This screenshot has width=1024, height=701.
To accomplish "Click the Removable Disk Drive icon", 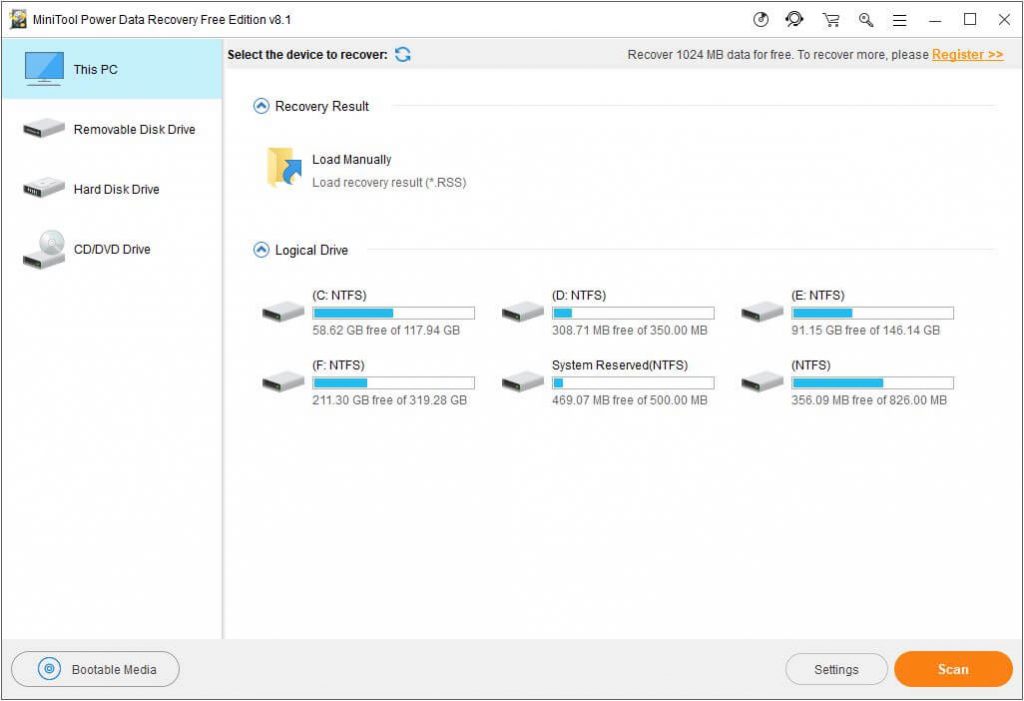I will (44, 129).
